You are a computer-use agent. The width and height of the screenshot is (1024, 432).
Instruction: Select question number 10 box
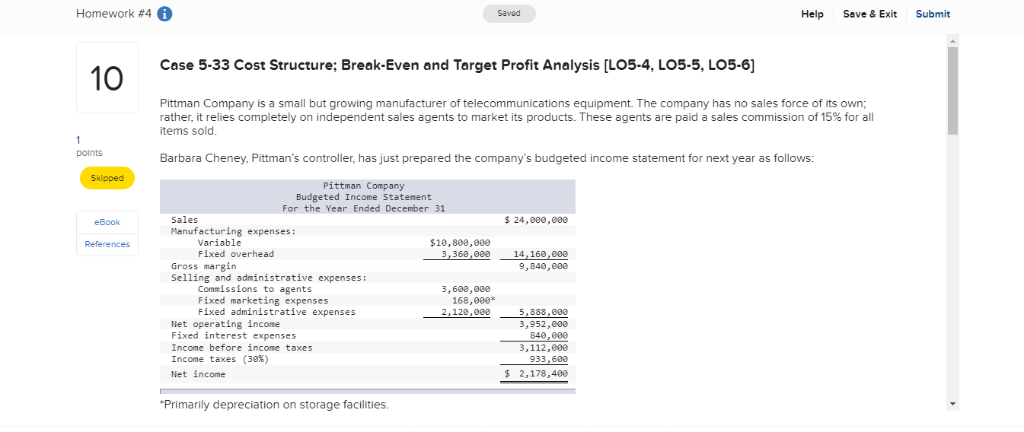(x=107, y=78)
